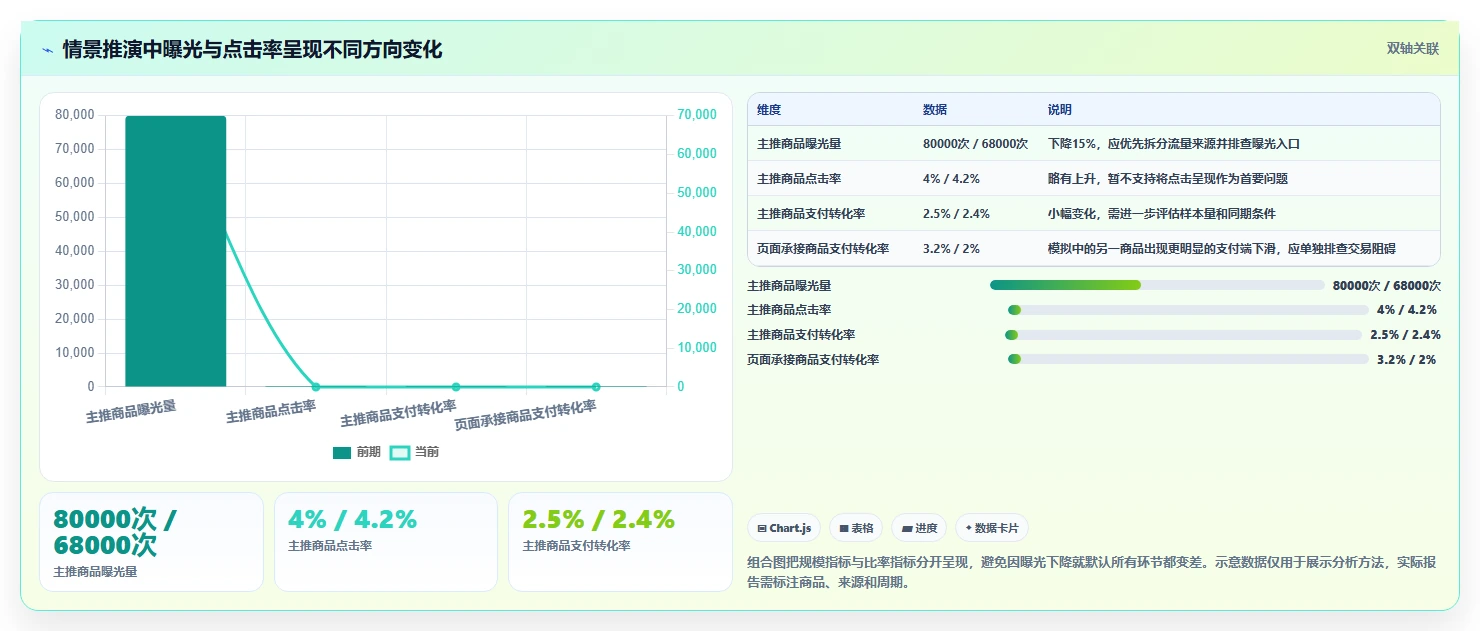Click the 数据卡片 tag chip
This screenshot has width=1480, height=631.
(991, 528)
